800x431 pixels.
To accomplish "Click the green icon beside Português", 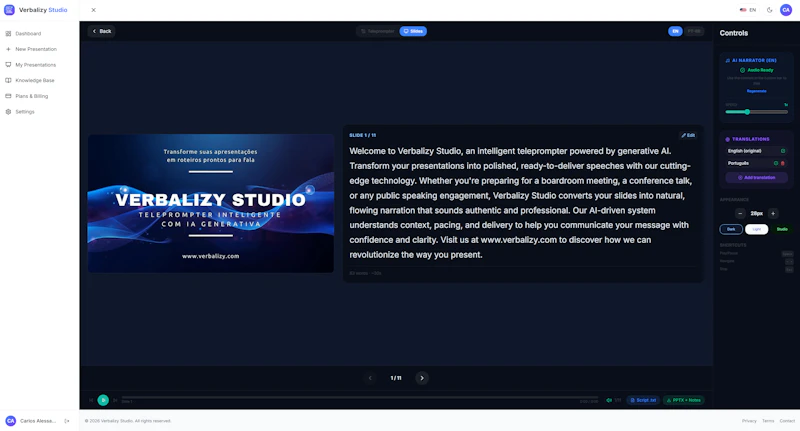I will (776, 163).
